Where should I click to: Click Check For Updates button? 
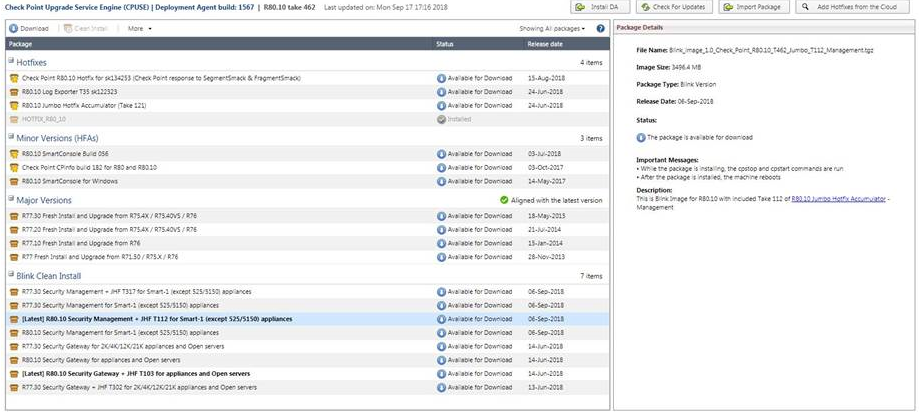(673, 7)
